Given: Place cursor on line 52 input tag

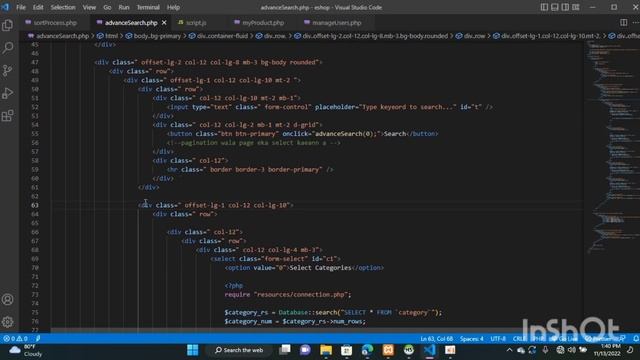Looking at the screenshot, I should point(329,107).
